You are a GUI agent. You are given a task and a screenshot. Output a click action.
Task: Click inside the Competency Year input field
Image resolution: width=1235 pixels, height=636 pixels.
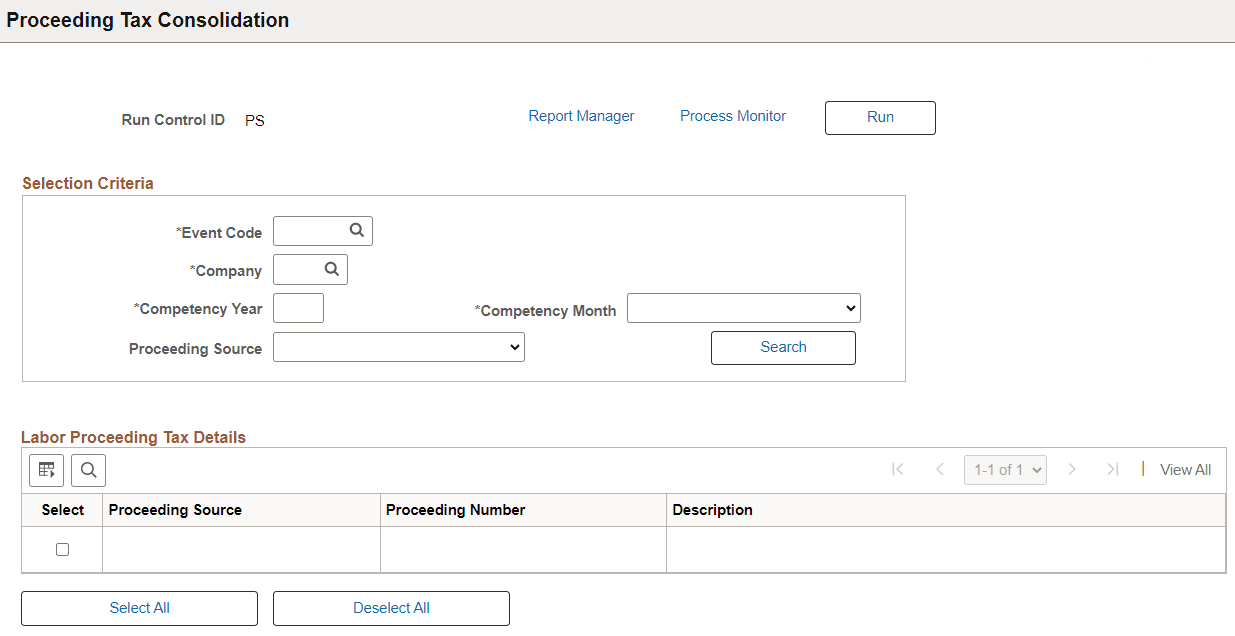click(x=298, y=308)
